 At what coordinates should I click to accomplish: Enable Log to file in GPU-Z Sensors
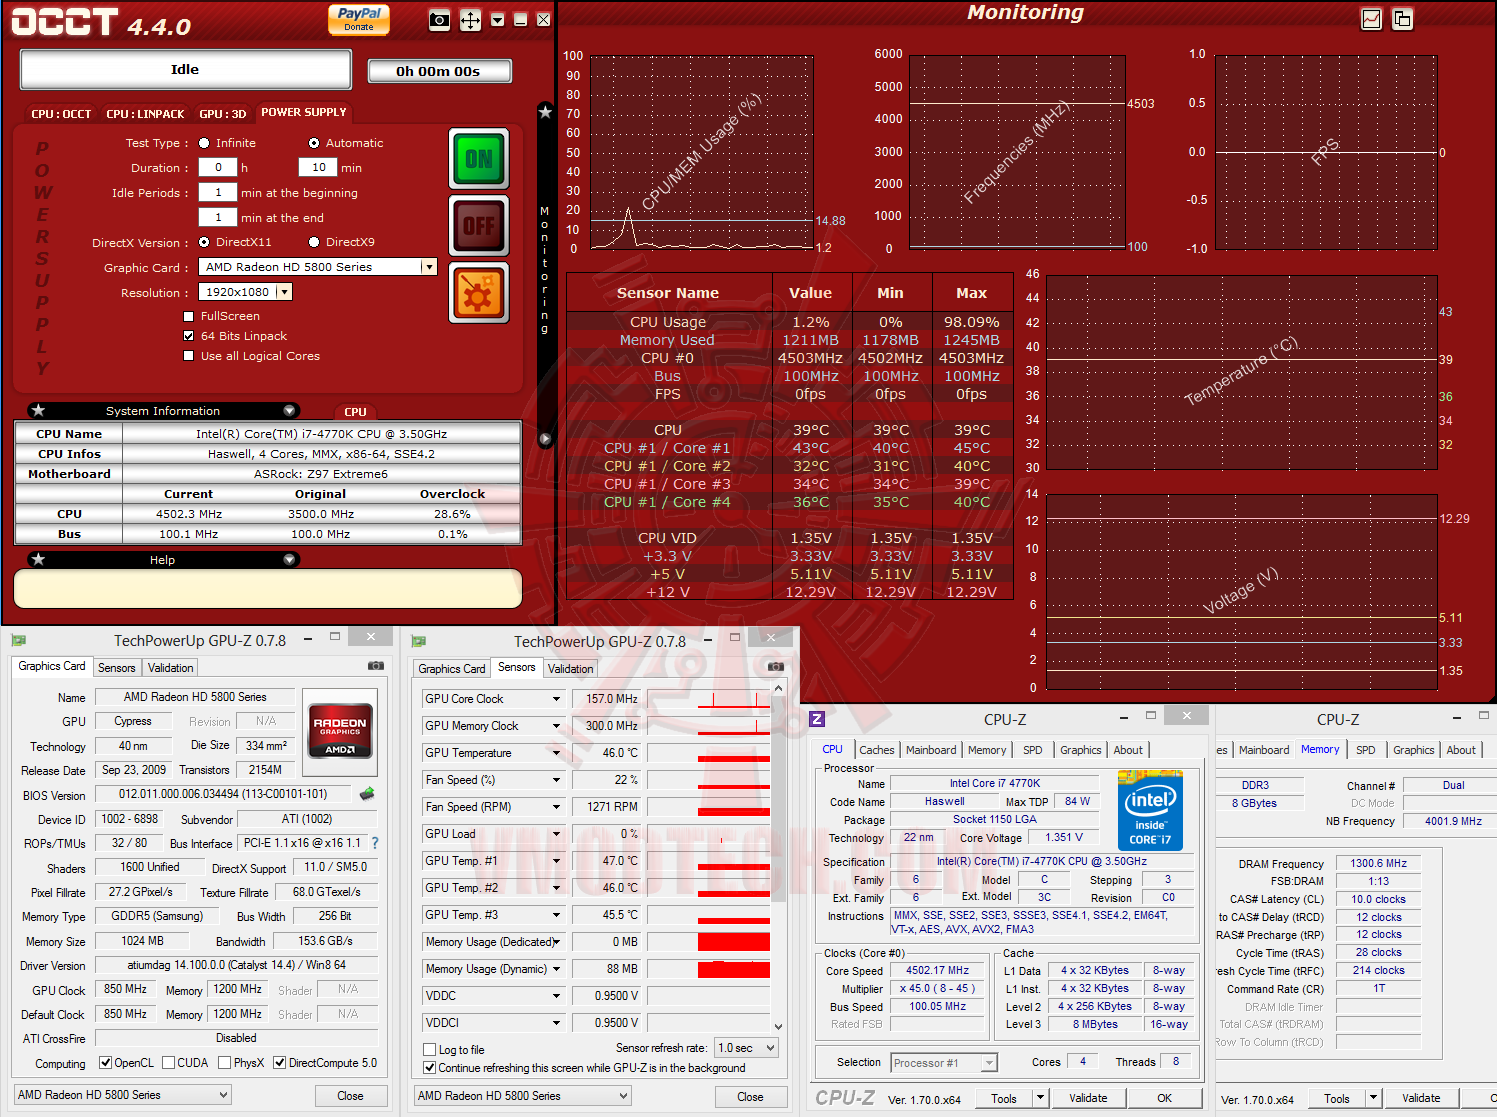click(429, 1049)
